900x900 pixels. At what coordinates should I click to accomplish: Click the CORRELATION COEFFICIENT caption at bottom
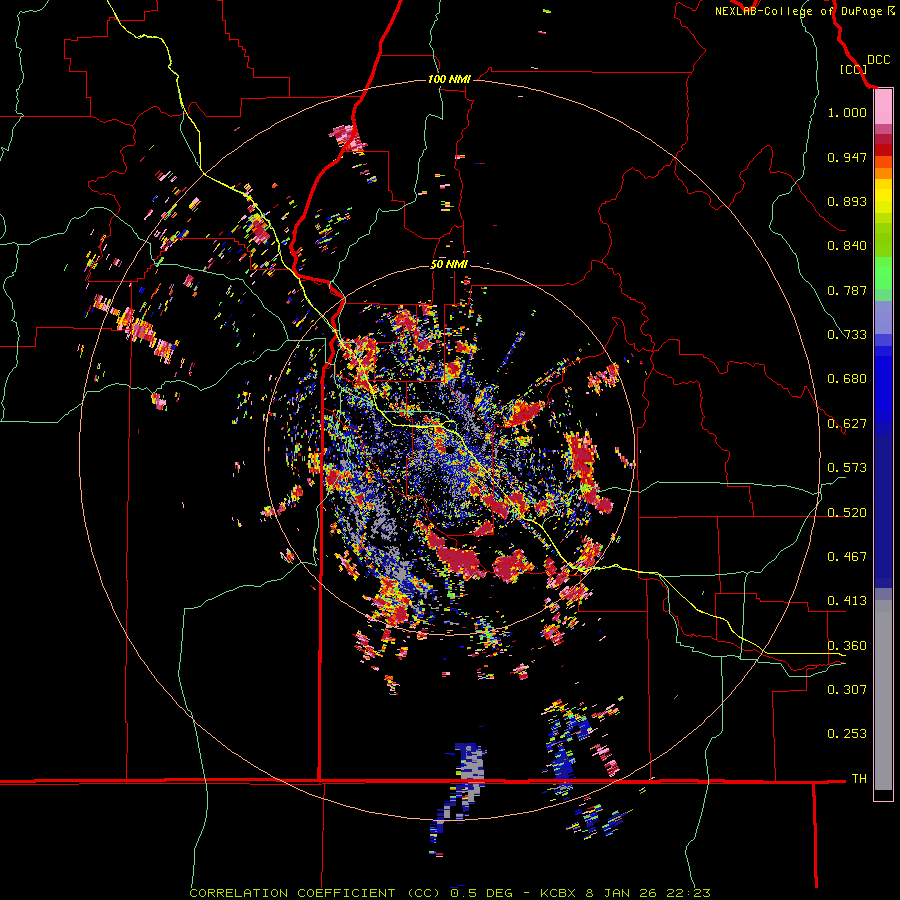[450, 893]
